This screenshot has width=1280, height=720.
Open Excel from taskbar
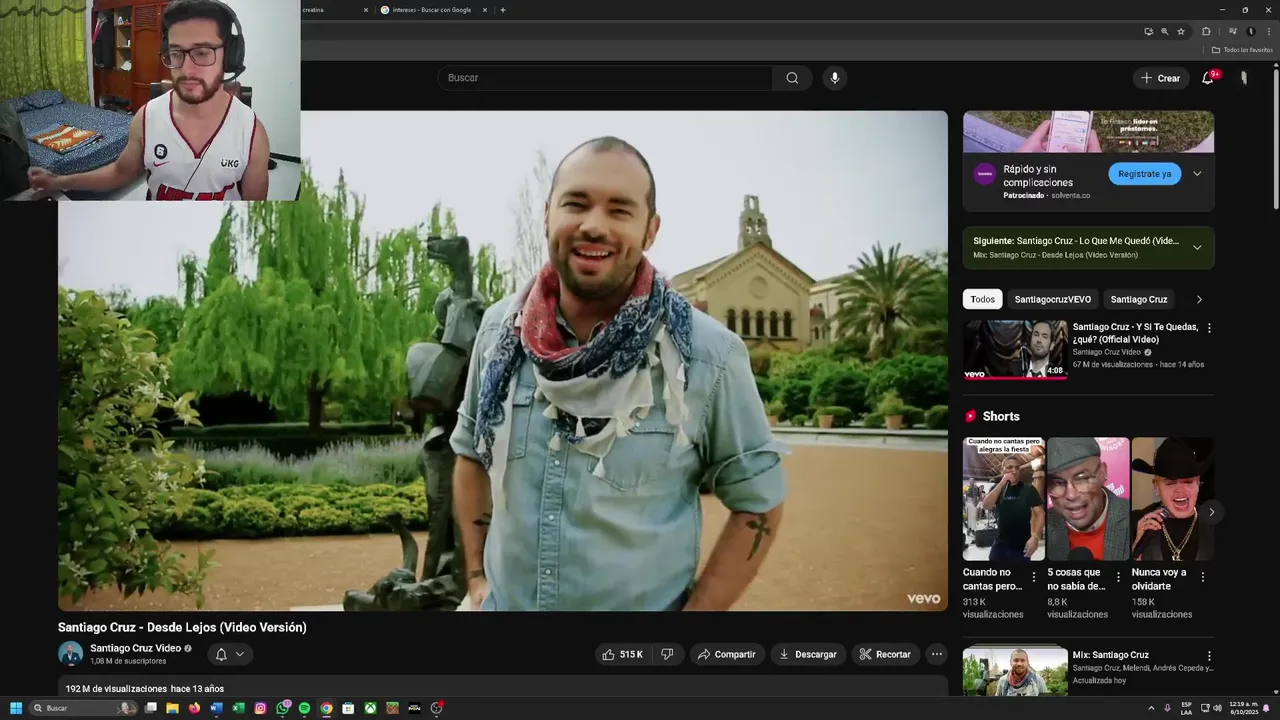point(238,708)
